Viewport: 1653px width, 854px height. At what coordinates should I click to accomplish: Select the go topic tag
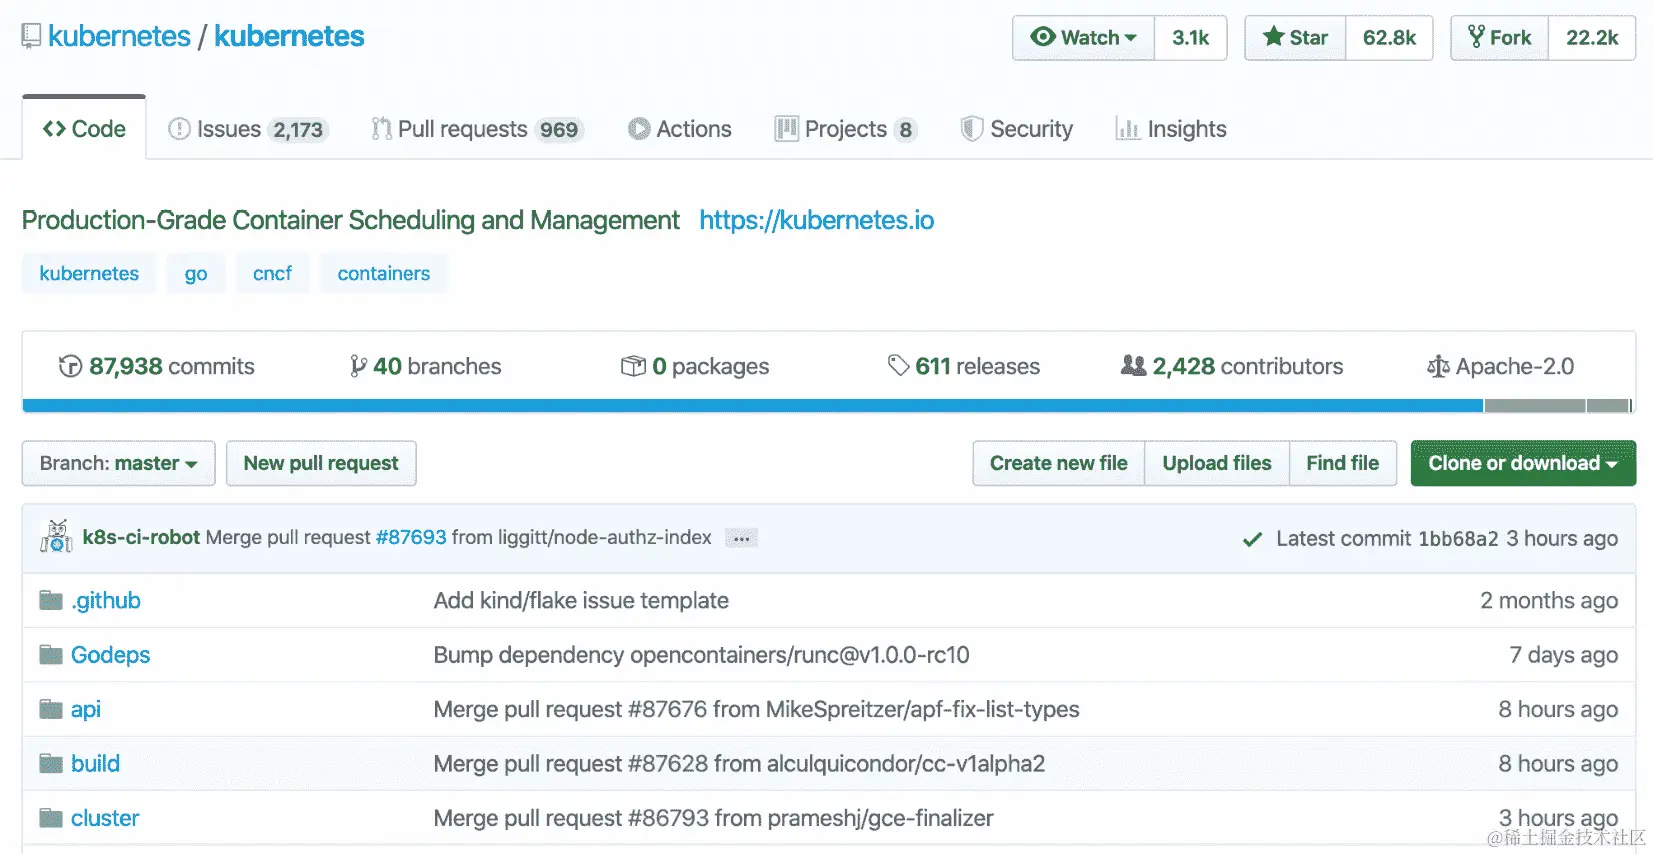tap(196, 273)
